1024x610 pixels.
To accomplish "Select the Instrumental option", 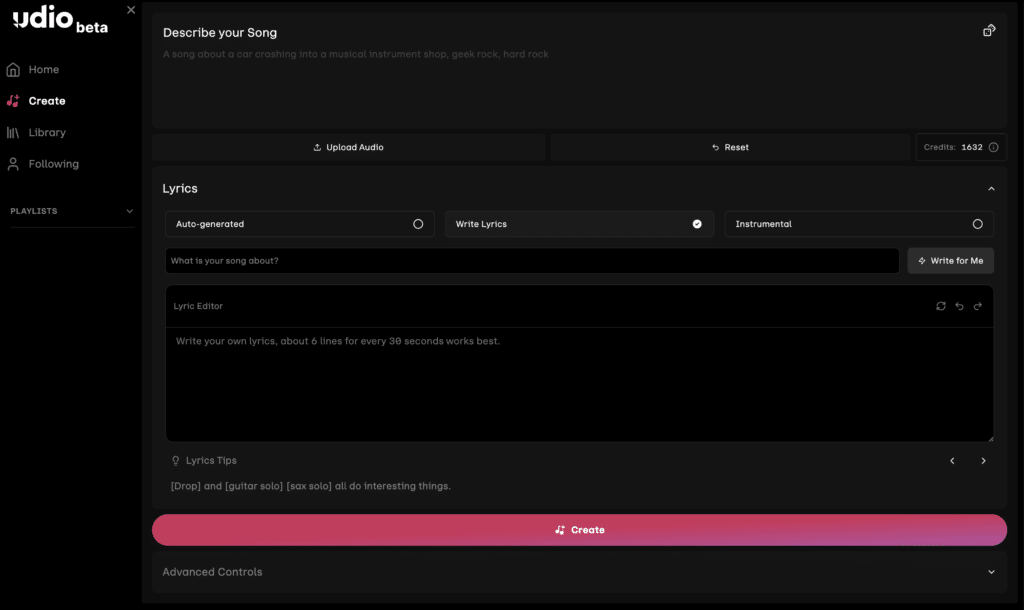I will pos(859,224).
